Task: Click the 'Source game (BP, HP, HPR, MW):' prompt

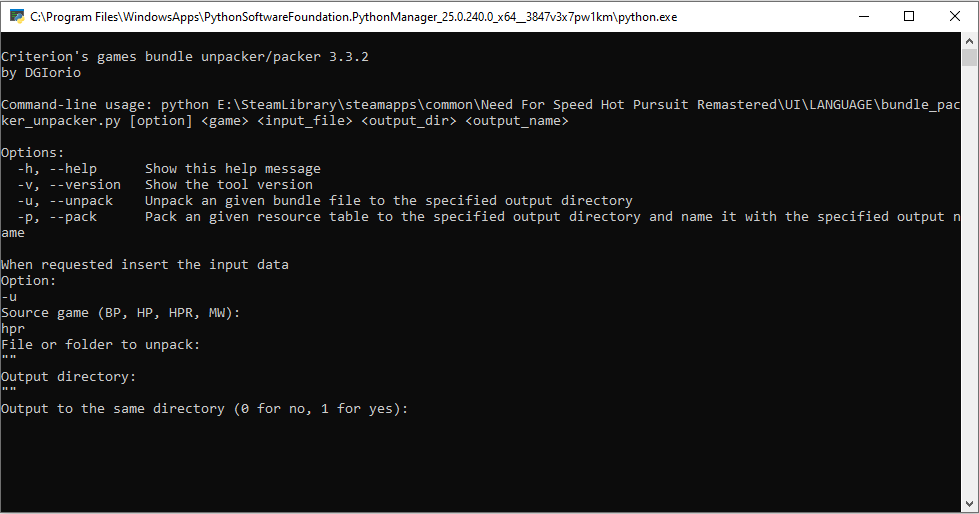Action: [x=121, y=313]
